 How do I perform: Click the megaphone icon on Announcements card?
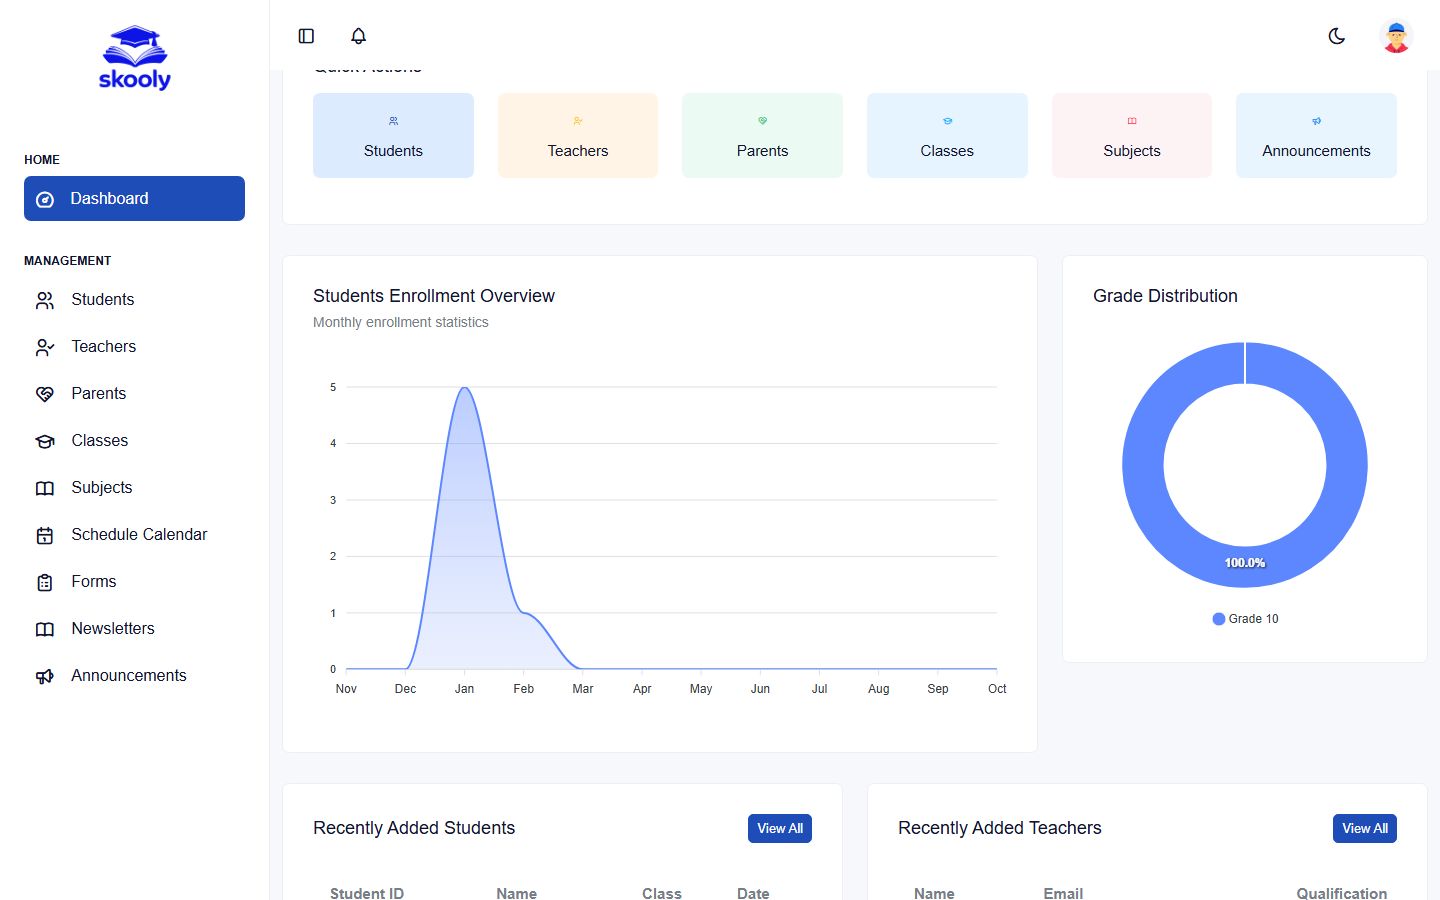click(1316, 121)
